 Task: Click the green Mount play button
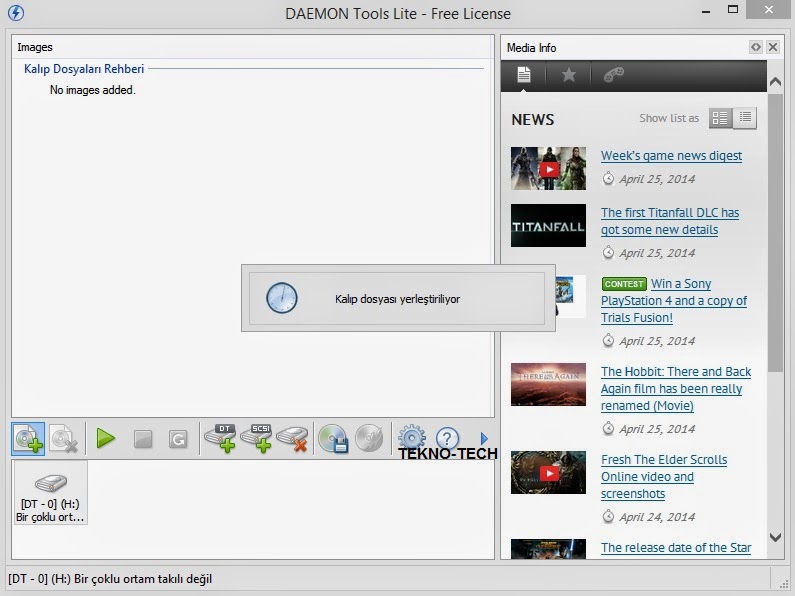105,438
